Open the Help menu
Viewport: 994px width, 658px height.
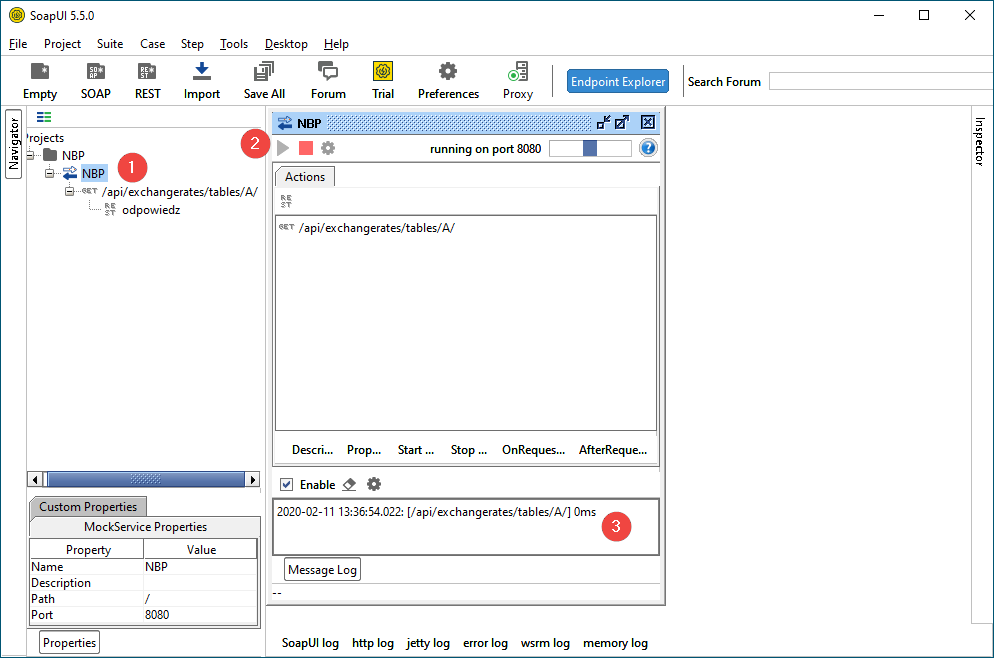336,44
